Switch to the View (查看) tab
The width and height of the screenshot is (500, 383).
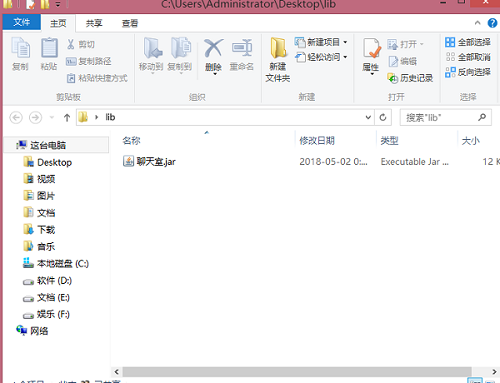click(x=130, y=23)
